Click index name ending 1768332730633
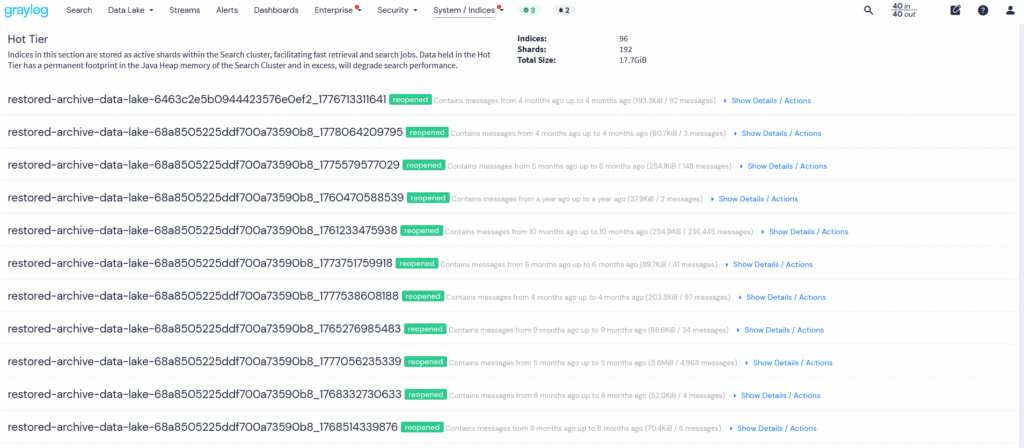The width and height of the screenshot is (1024, 448). click(204, 394)
